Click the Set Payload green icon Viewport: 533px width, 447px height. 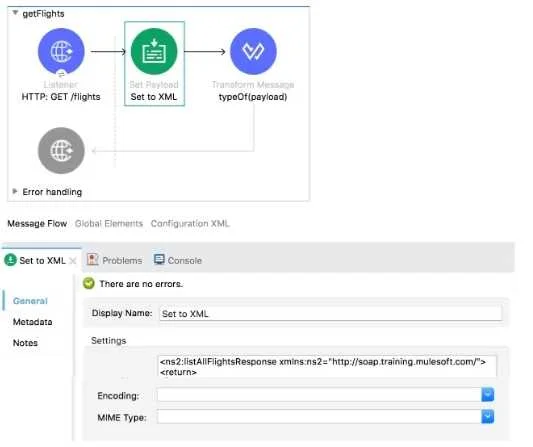coord(154,51)
